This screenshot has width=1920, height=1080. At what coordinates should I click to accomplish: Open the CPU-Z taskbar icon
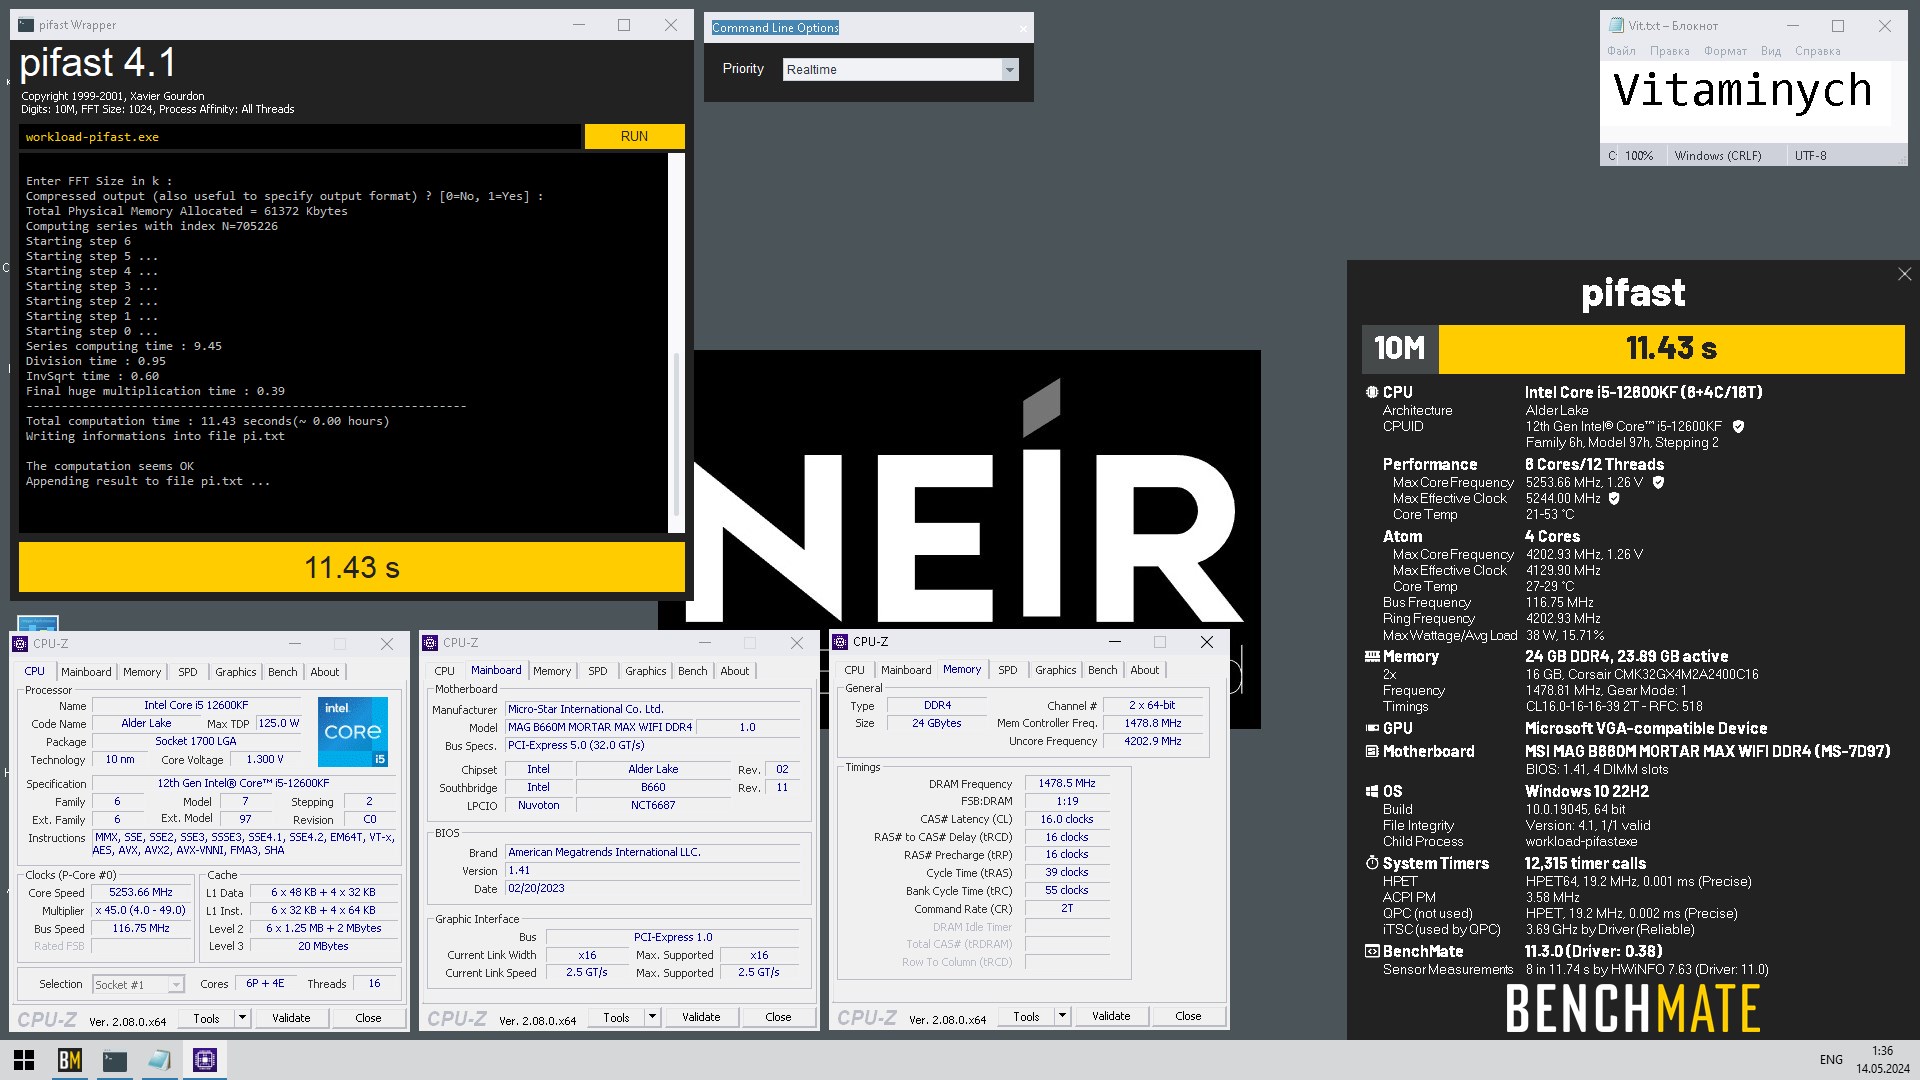pos(205,1060)
